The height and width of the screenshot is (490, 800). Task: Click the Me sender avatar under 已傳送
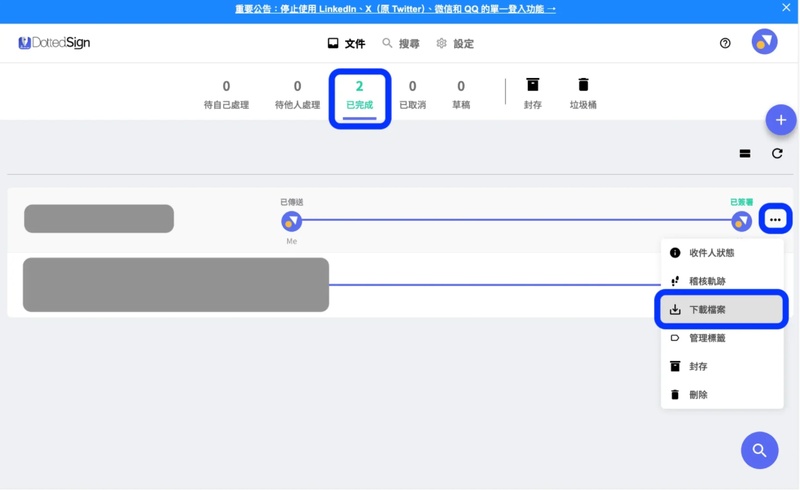point(292,222)
